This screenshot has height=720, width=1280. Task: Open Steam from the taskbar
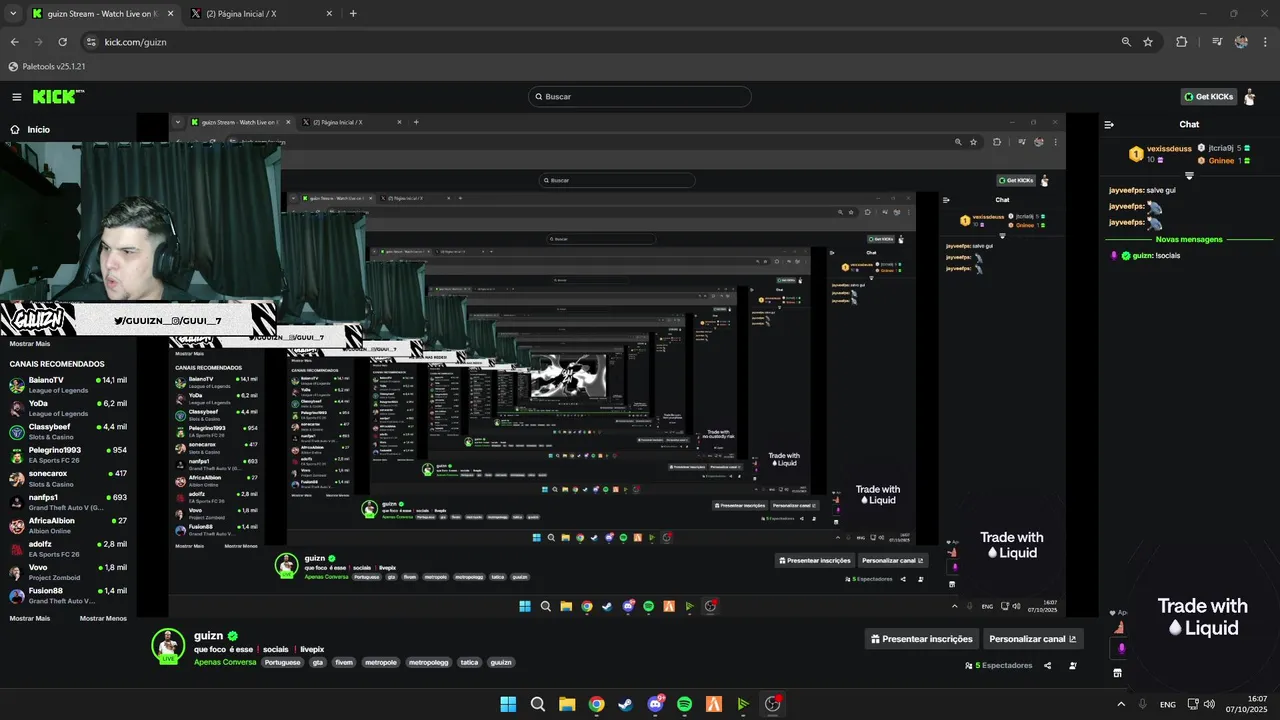[x=625, y=704]
